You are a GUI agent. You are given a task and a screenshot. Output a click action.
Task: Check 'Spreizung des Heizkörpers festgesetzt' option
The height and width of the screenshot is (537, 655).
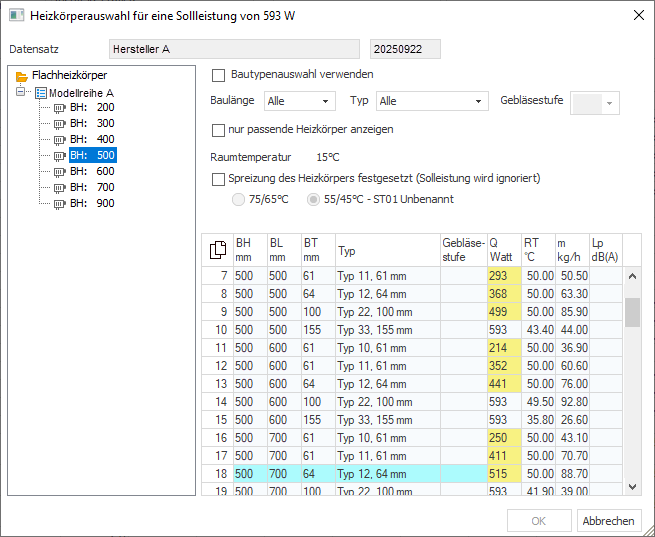click(218, 180)
